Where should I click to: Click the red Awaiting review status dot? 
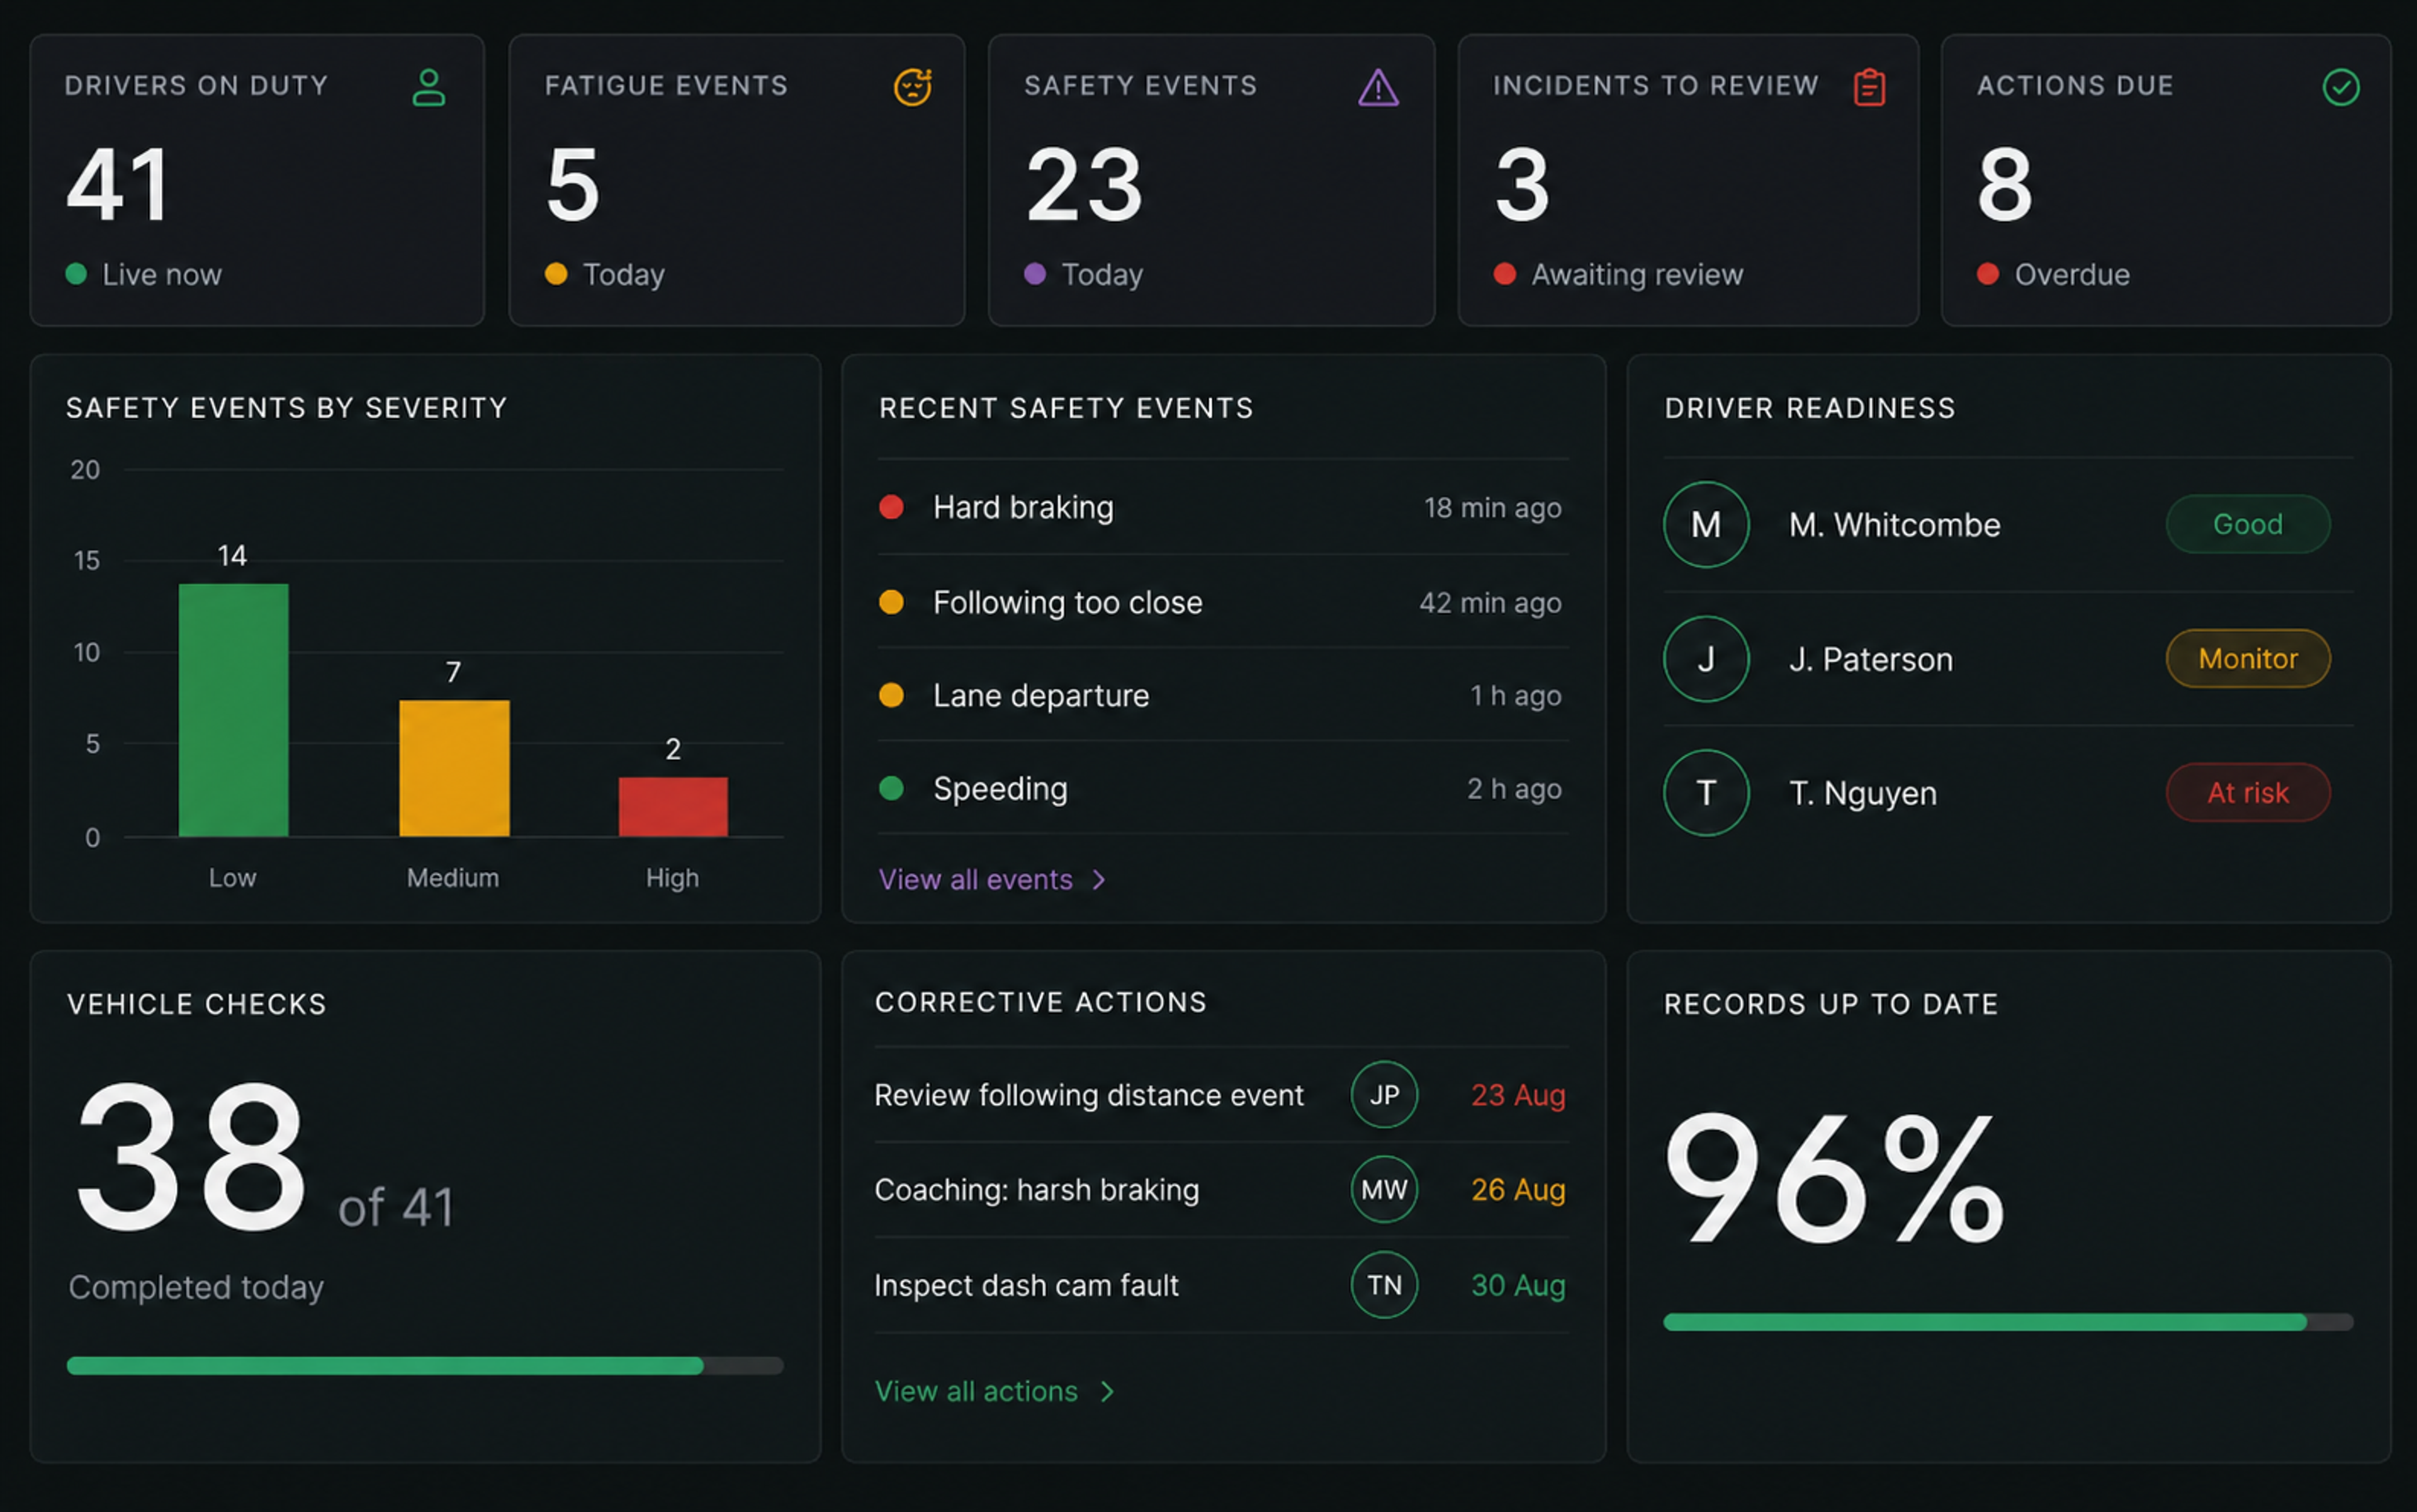point(1504,273)
